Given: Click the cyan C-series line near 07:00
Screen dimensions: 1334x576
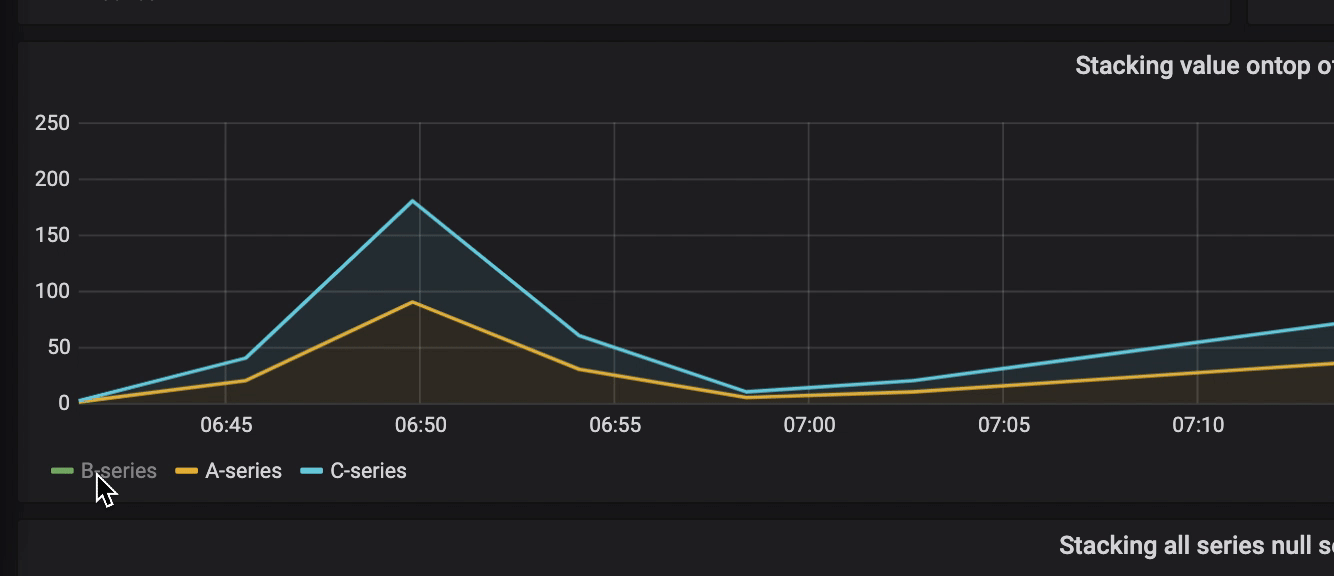Looking at the screenshot, I should (812, 386).
